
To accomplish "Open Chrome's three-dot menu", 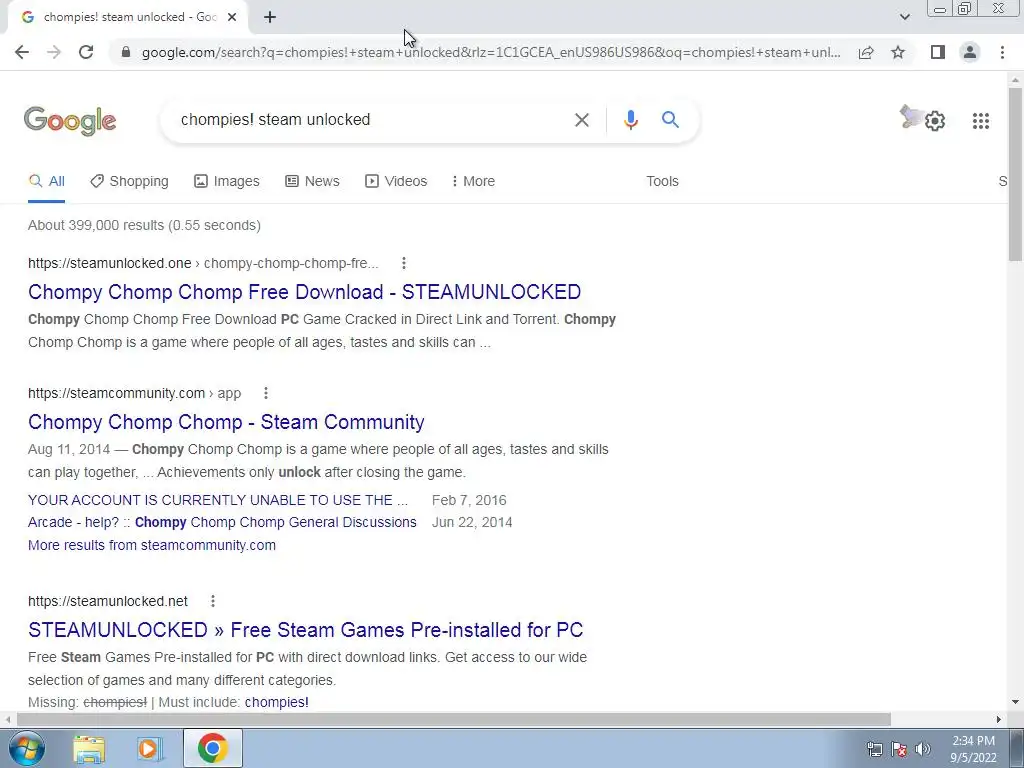I will point(1002,52).
